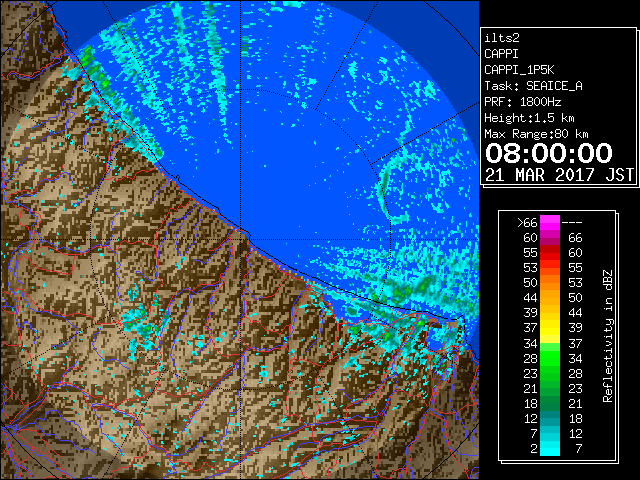Click the 'PRF: 1800Hz' text
The height and width of the screenshot is (480, 640).
point(522,102)
